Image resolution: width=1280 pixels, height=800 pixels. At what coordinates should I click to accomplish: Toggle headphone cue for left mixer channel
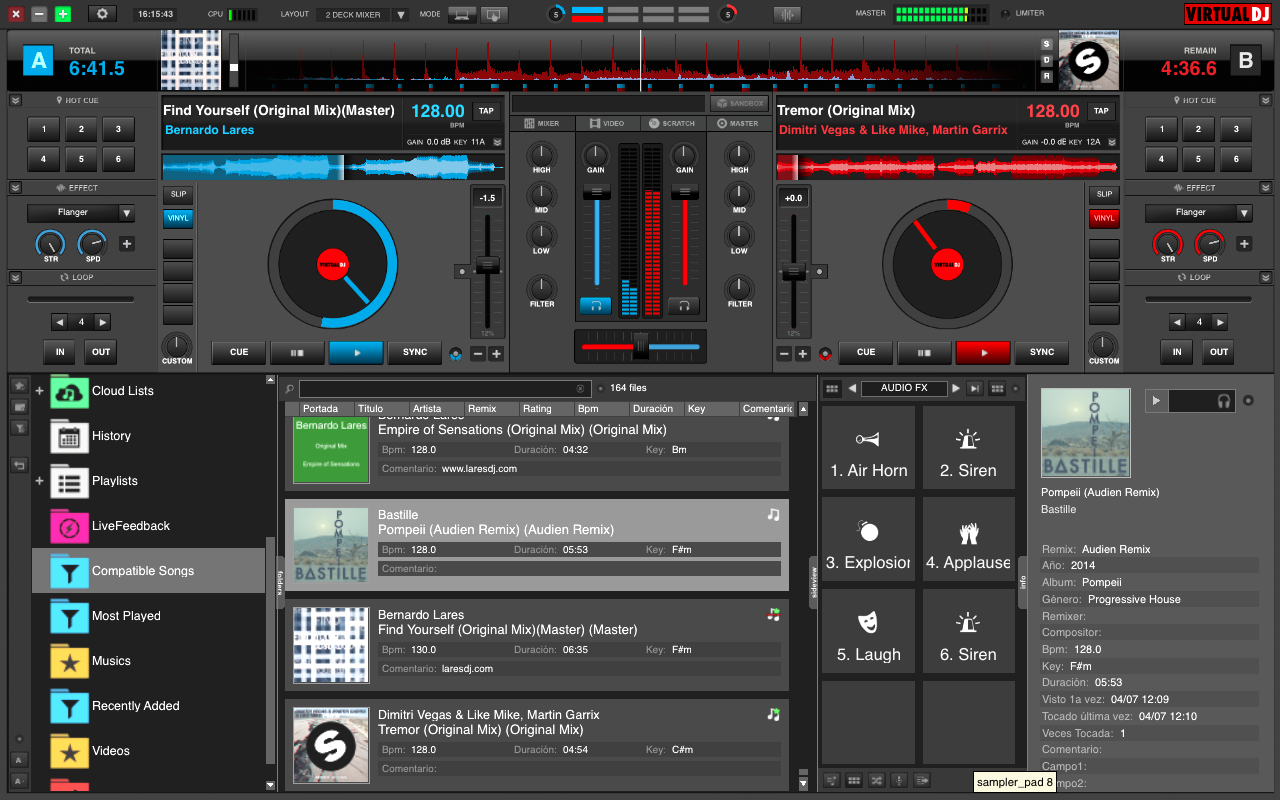(x=595, y=306)
